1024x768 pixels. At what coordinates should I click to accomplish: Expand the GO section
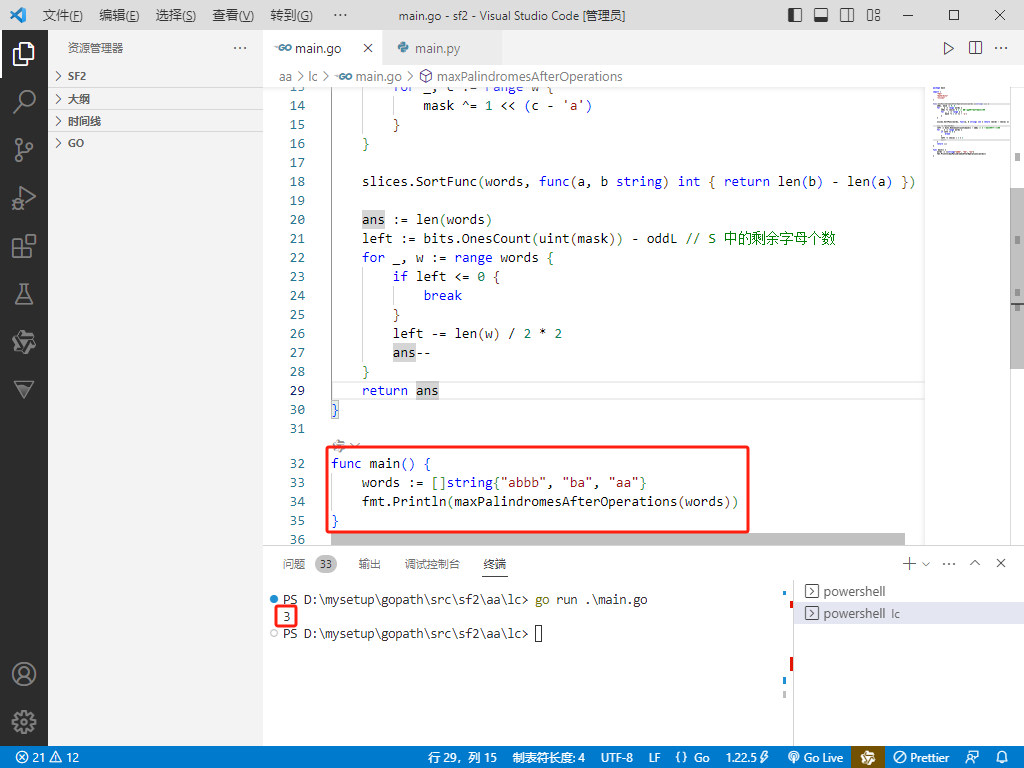[x=155, y=143]
